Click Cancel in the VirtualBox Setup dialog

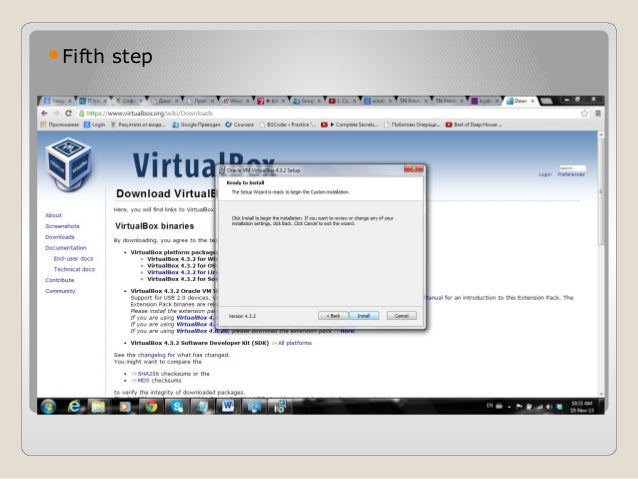pyautogui.click(x=402, y=316)
